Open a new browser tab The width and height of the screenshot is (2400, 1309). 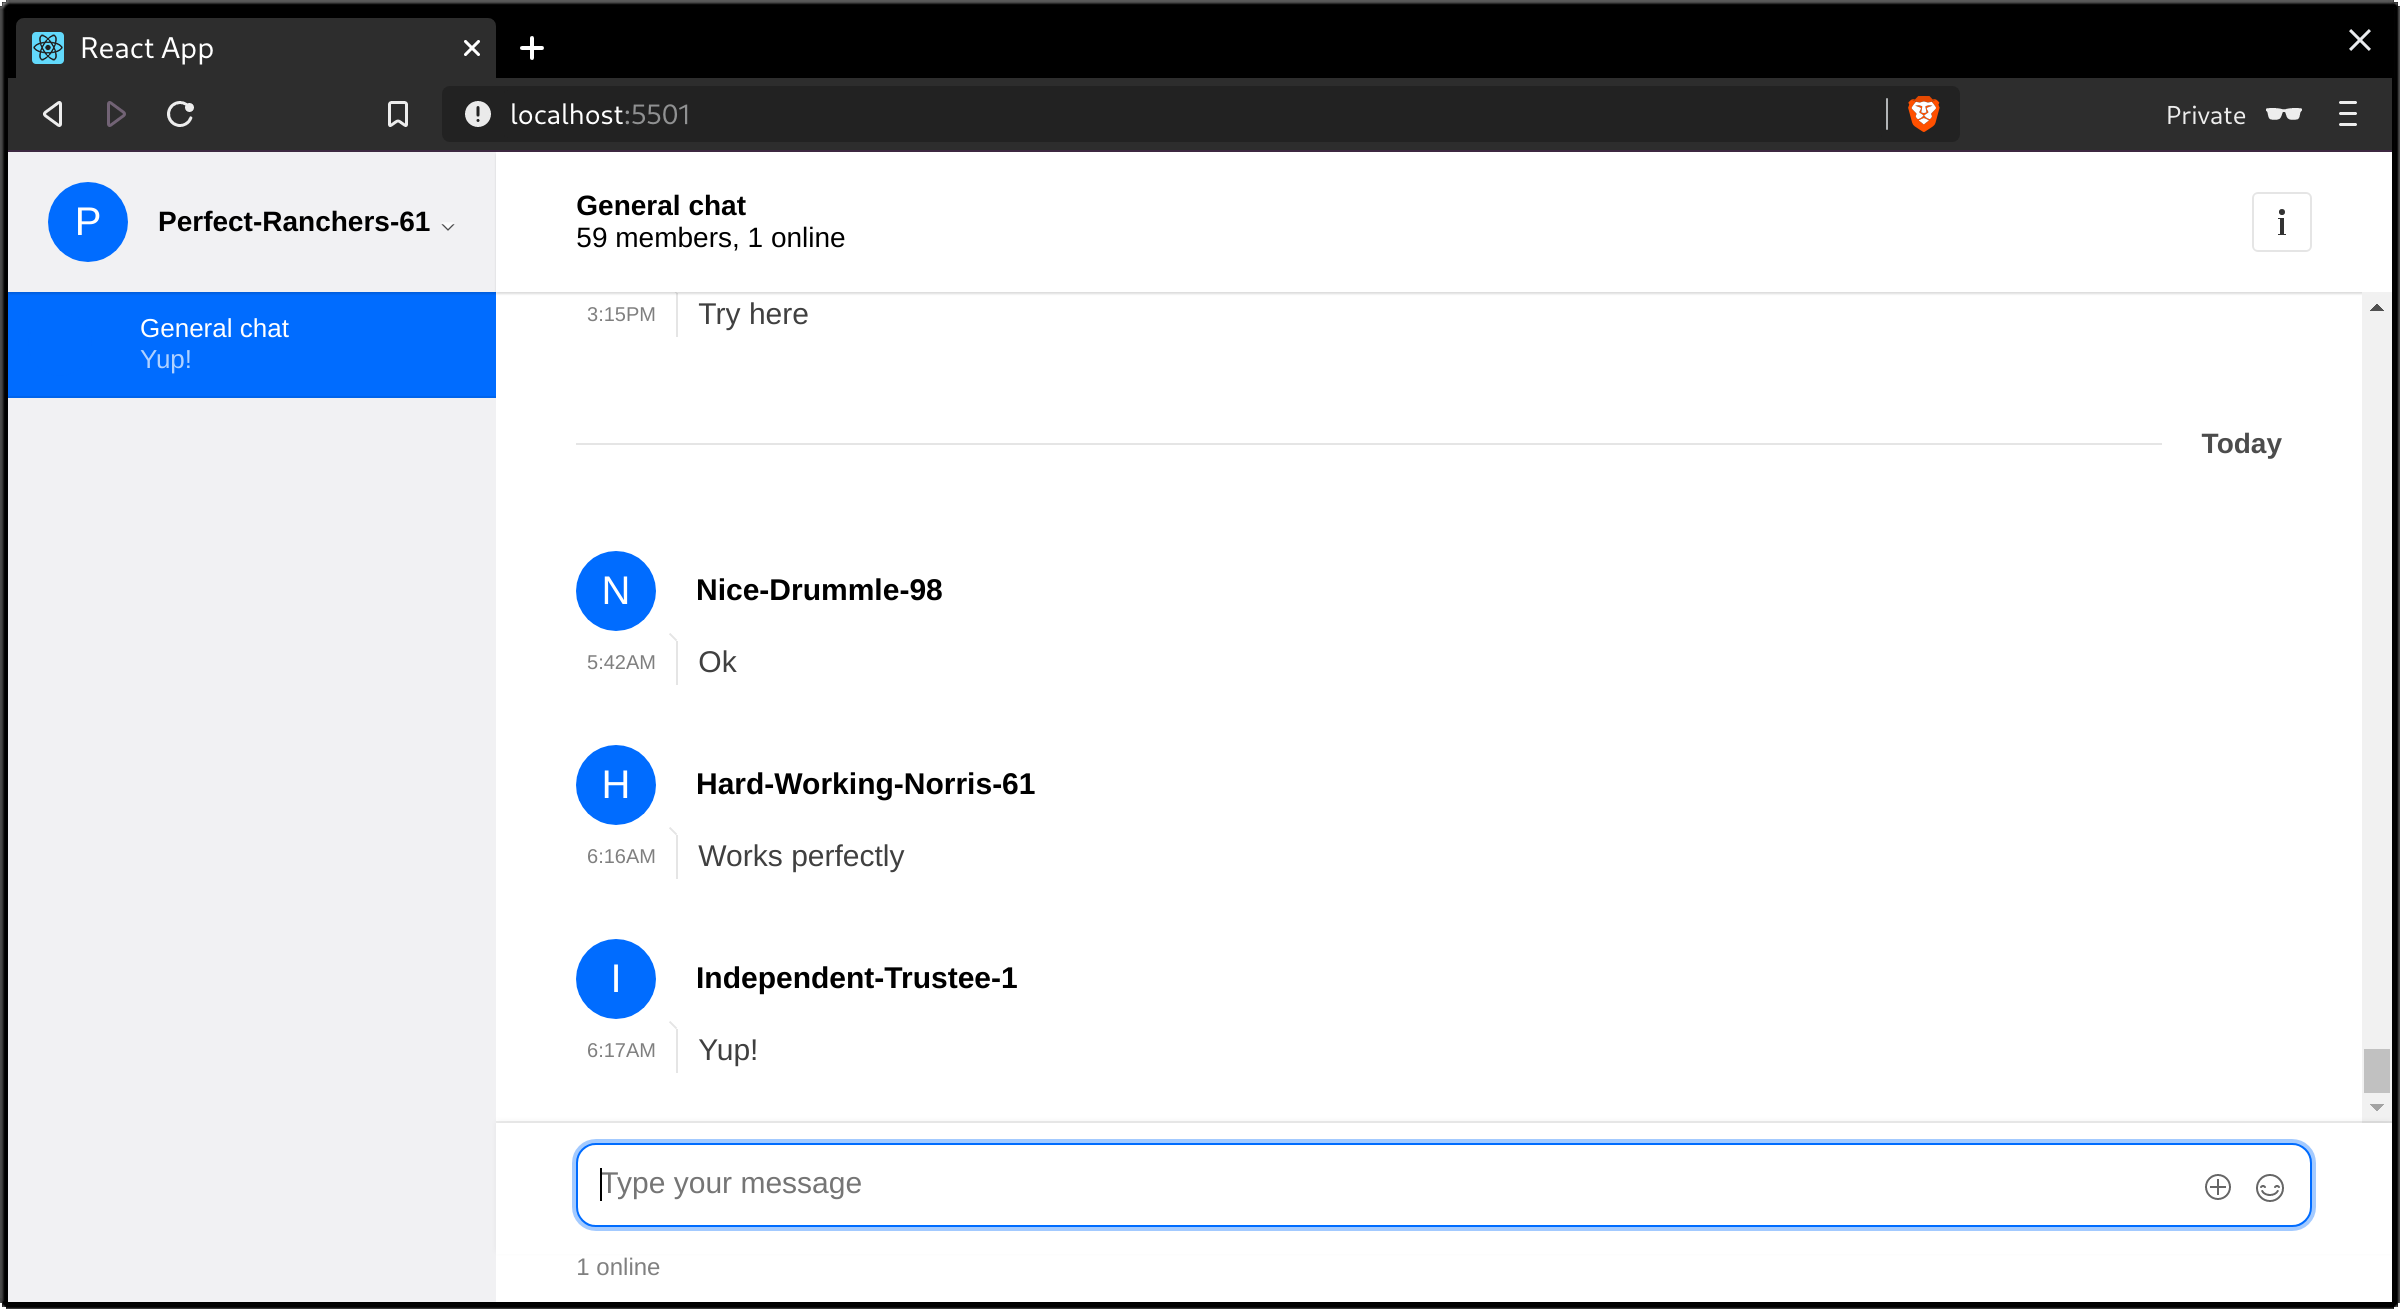click(532, 48)
